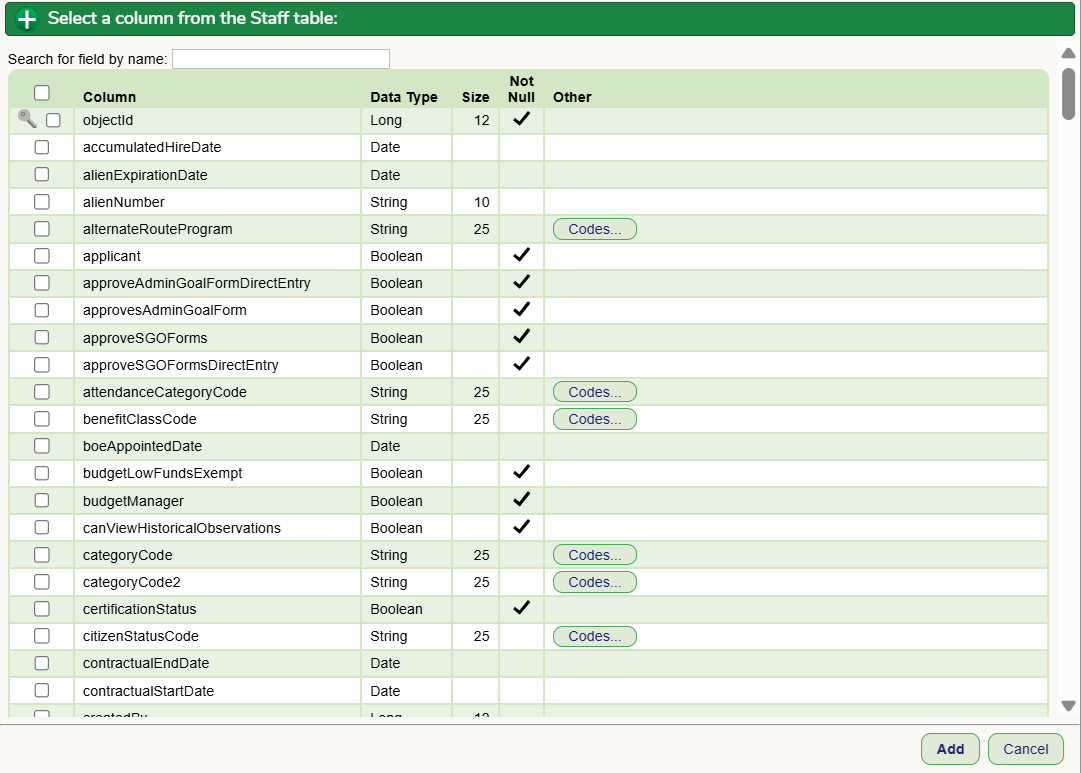Toggle the select-all checkbox in header row
1081x773 pixels.
tap(42, 92)
